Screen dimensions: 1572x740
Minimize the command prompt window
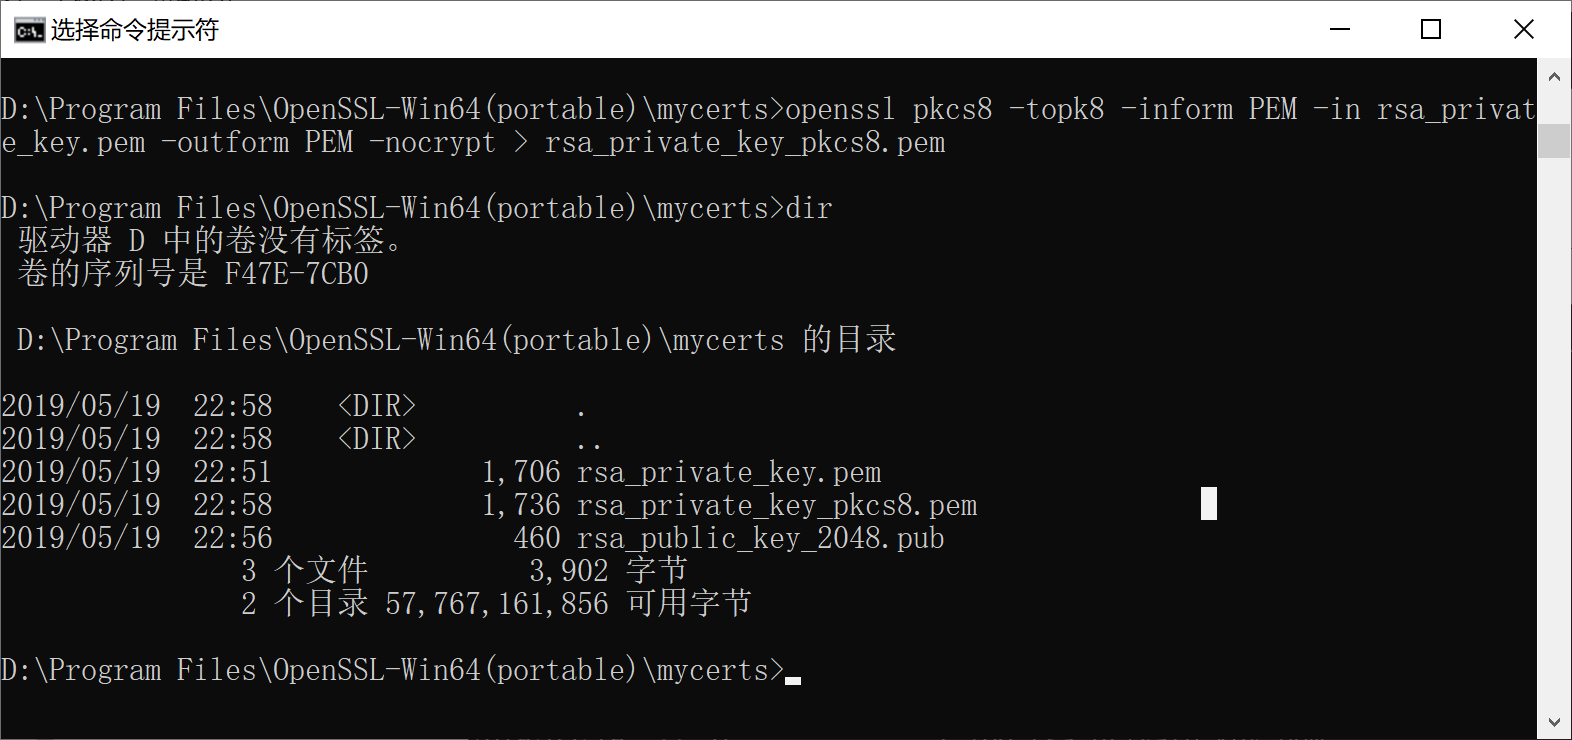tap(1340, 29)
